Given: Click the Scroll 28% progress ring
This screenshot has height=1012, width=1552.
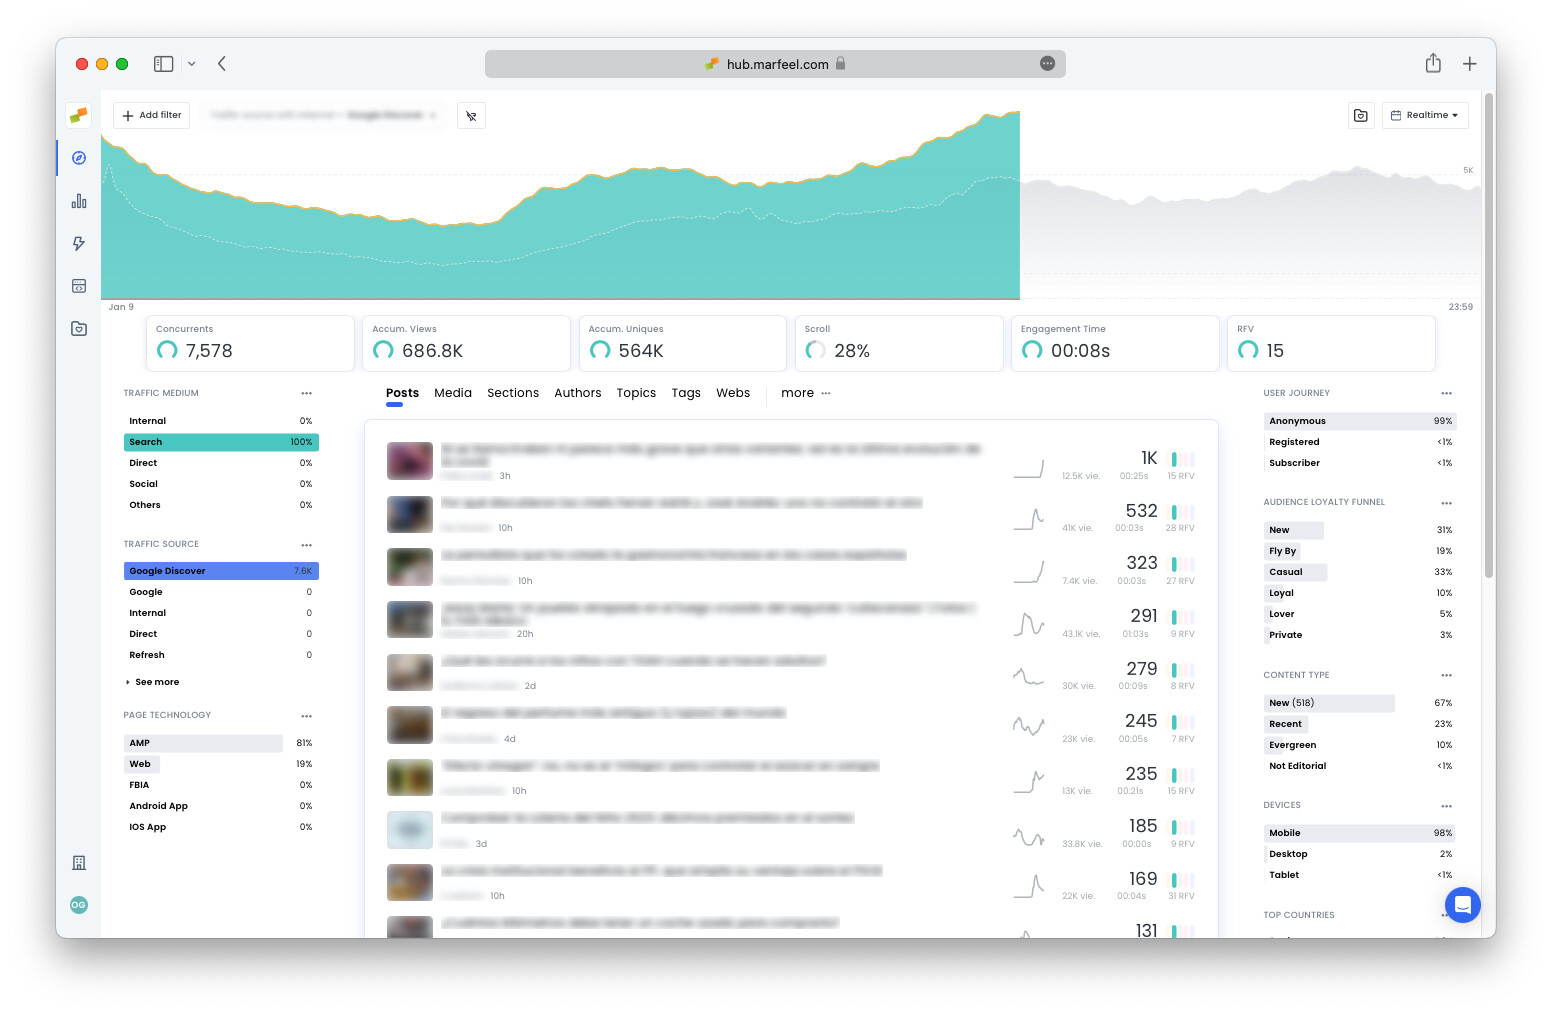Looking at the screenshot, I should [x=814, y=350].
